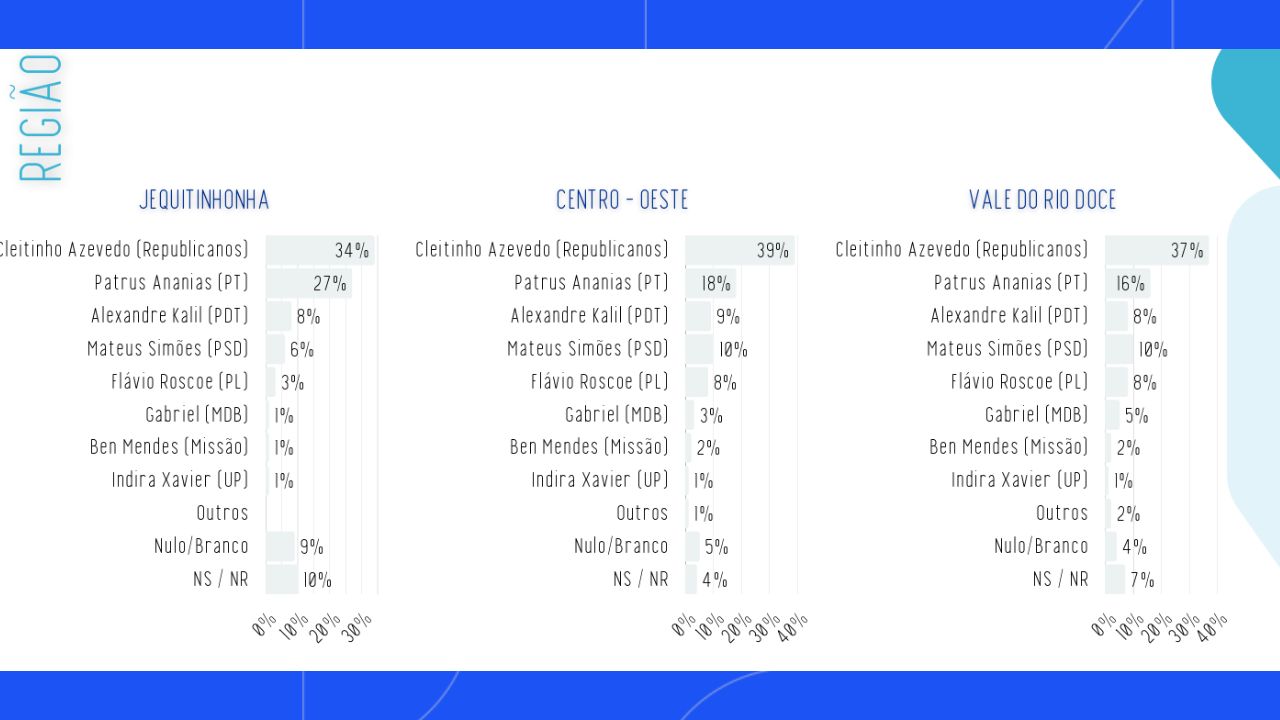1280x720 pixels.
Task: Click the 16% Patrus bar in Vale do Rio Doce
Action: (1128, 283)
